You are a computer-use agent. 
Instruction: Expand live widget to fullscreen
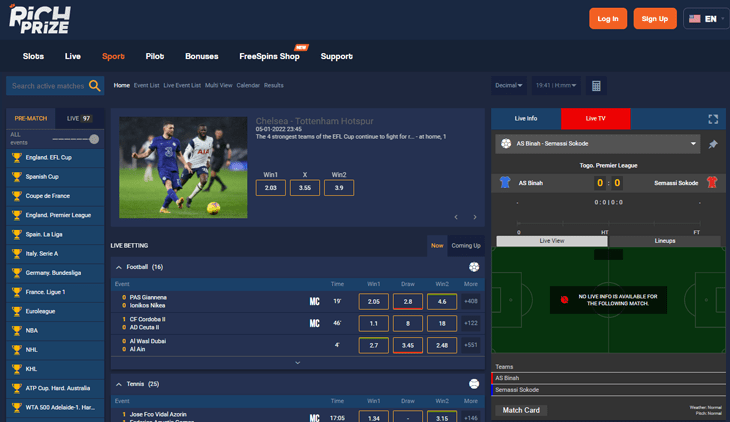point(713,119)
